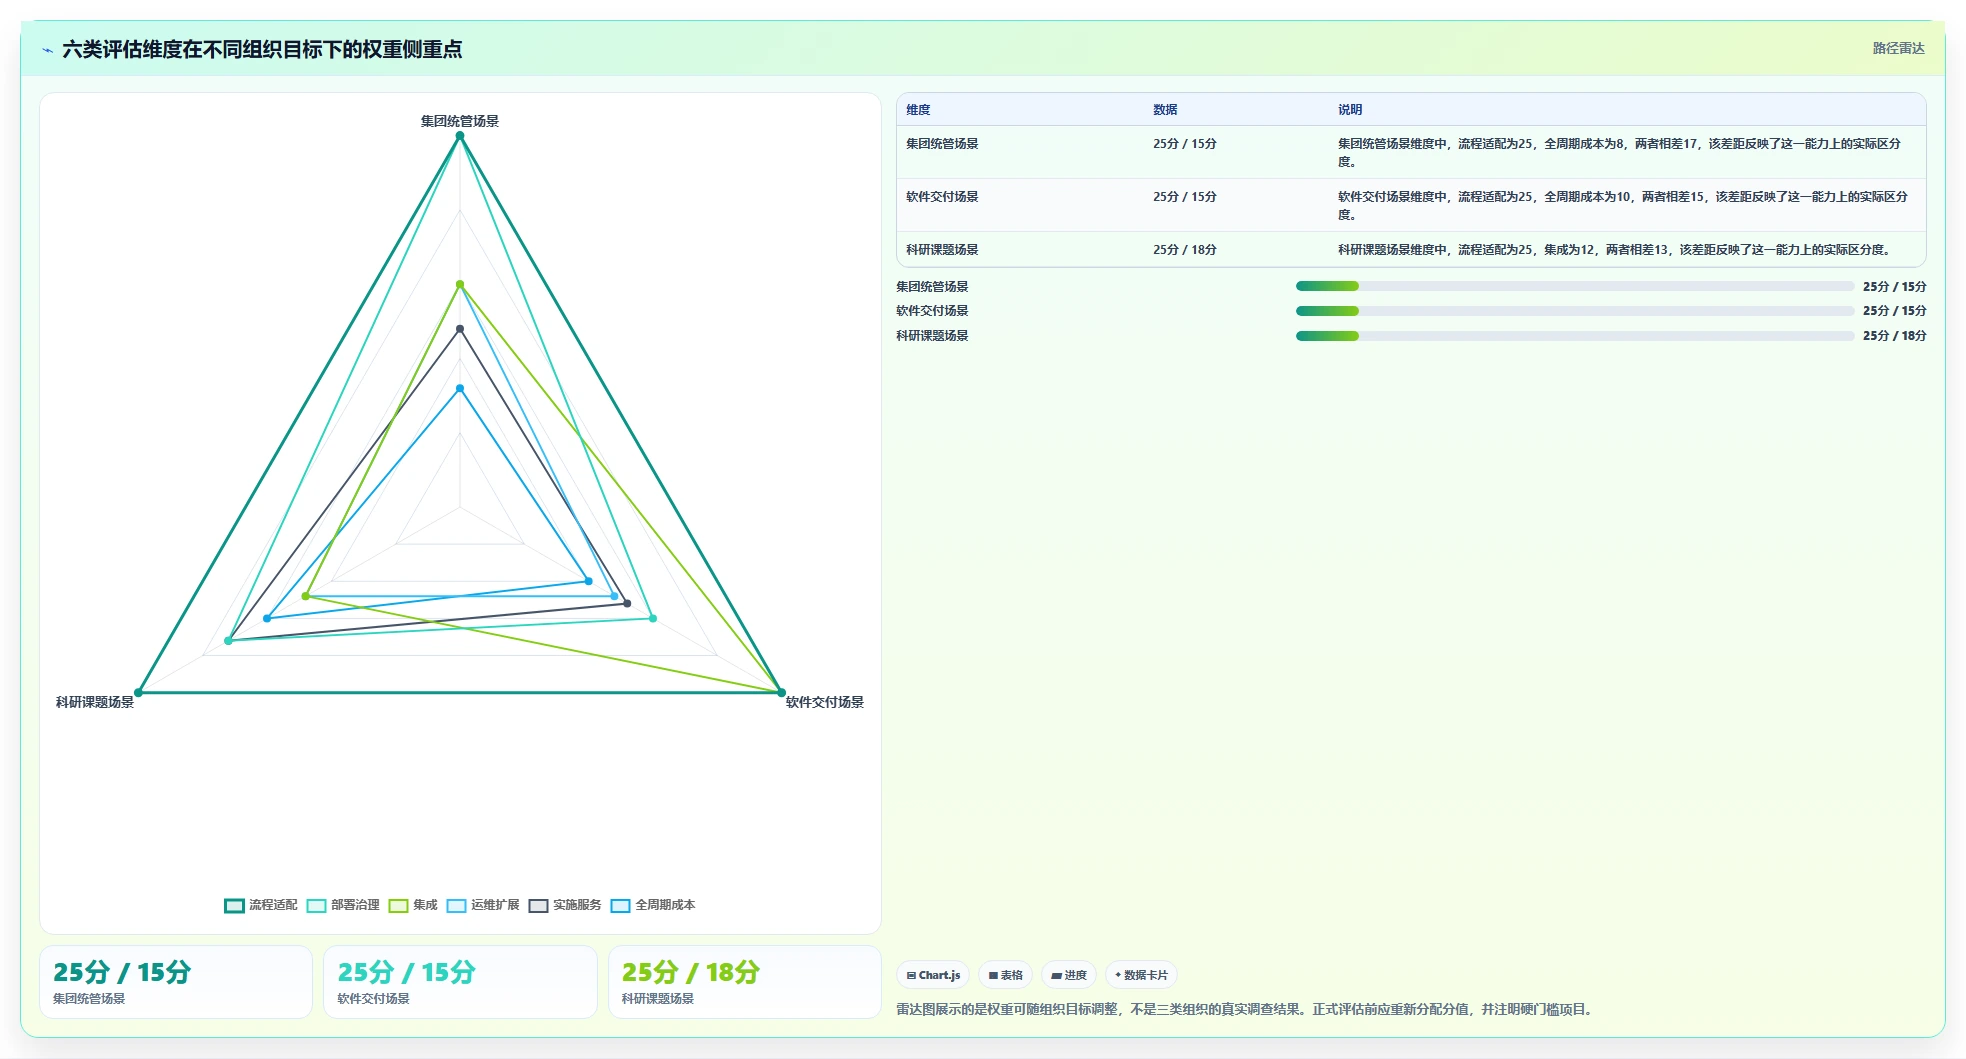This screenshot has width=1966, height=1059.
Task: Toggle the 集成 legend series
Action: (413, 905)
